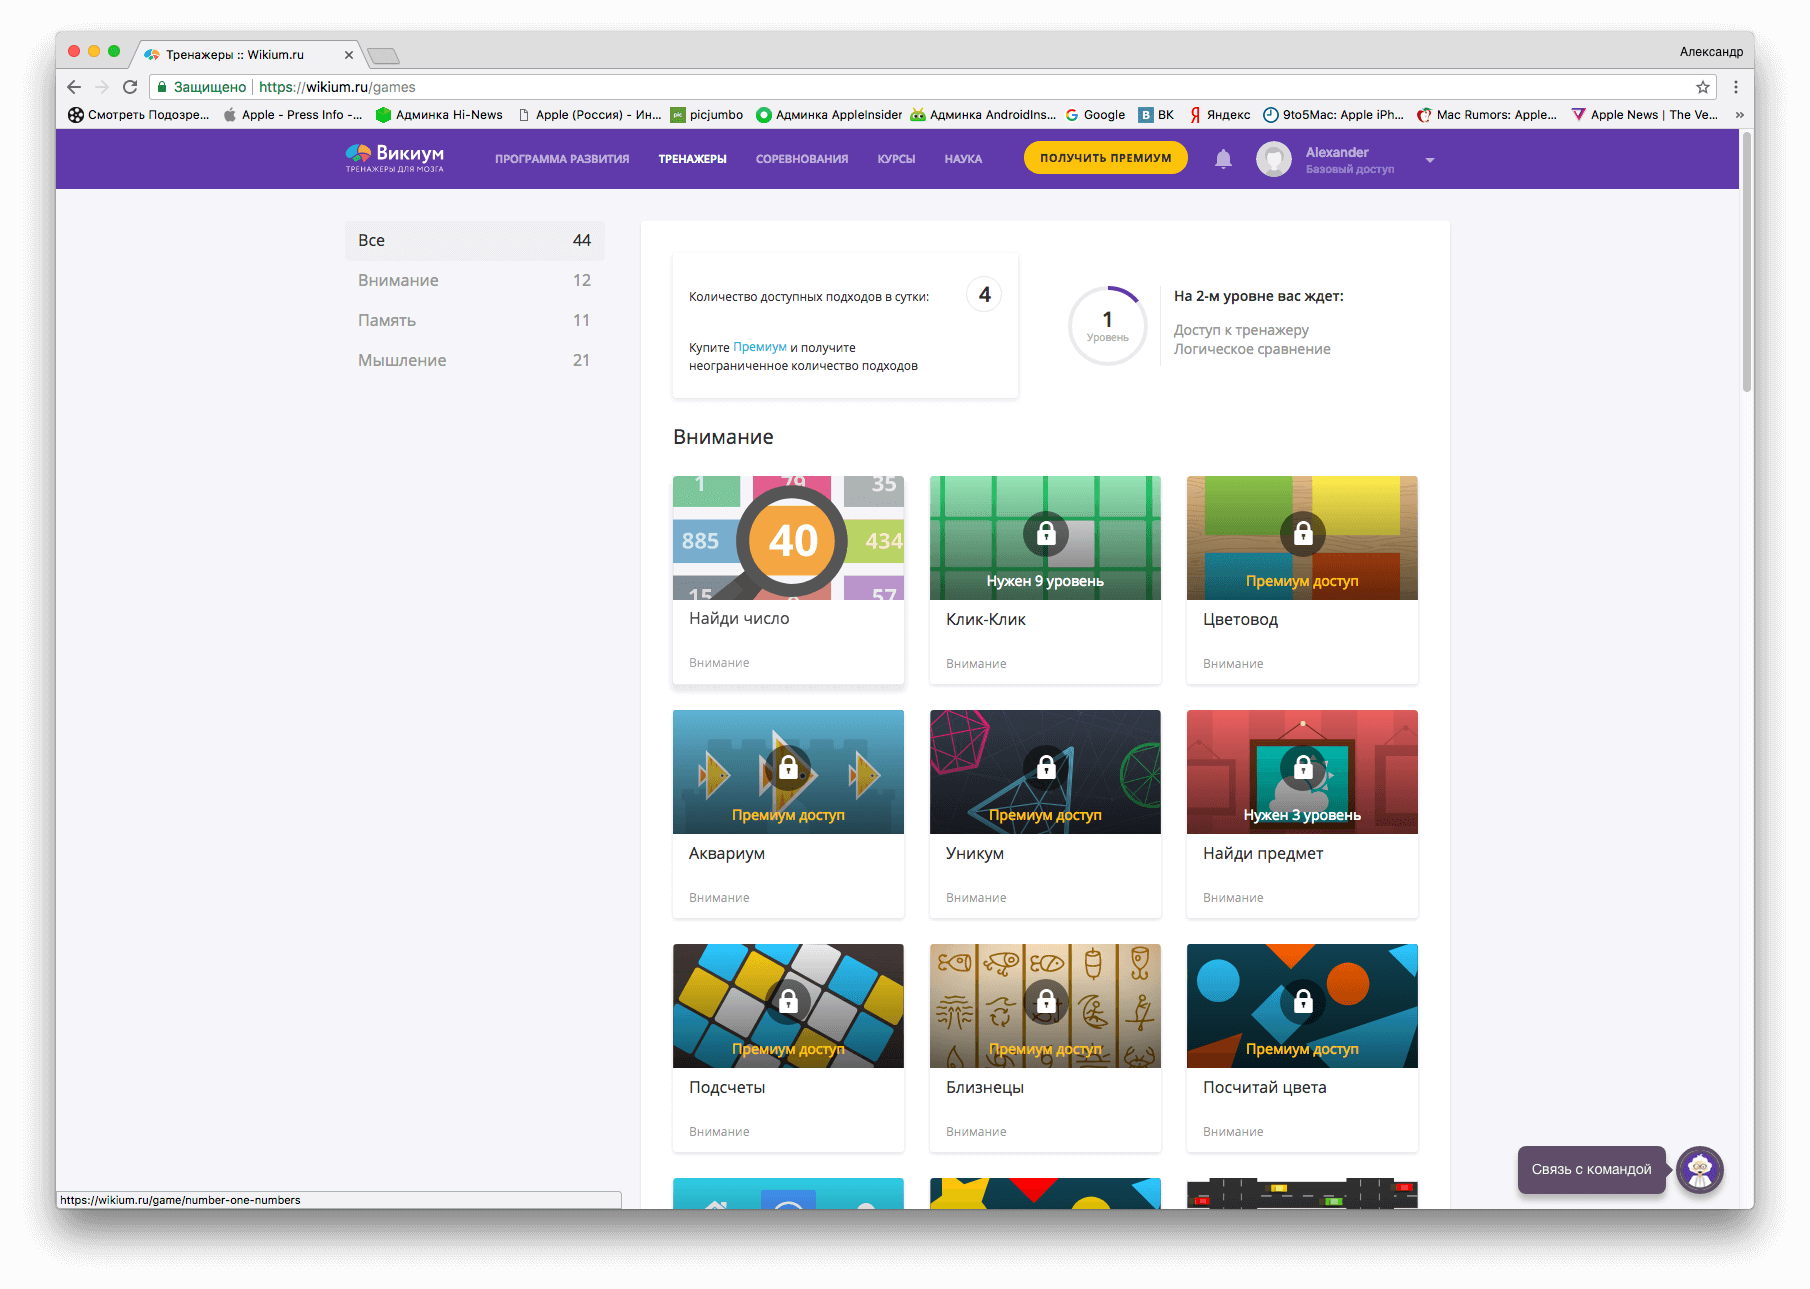This screenshot has width=1810, height=1289.
Task: Click the browser back arrow
Action: click(x=74, y=87)
